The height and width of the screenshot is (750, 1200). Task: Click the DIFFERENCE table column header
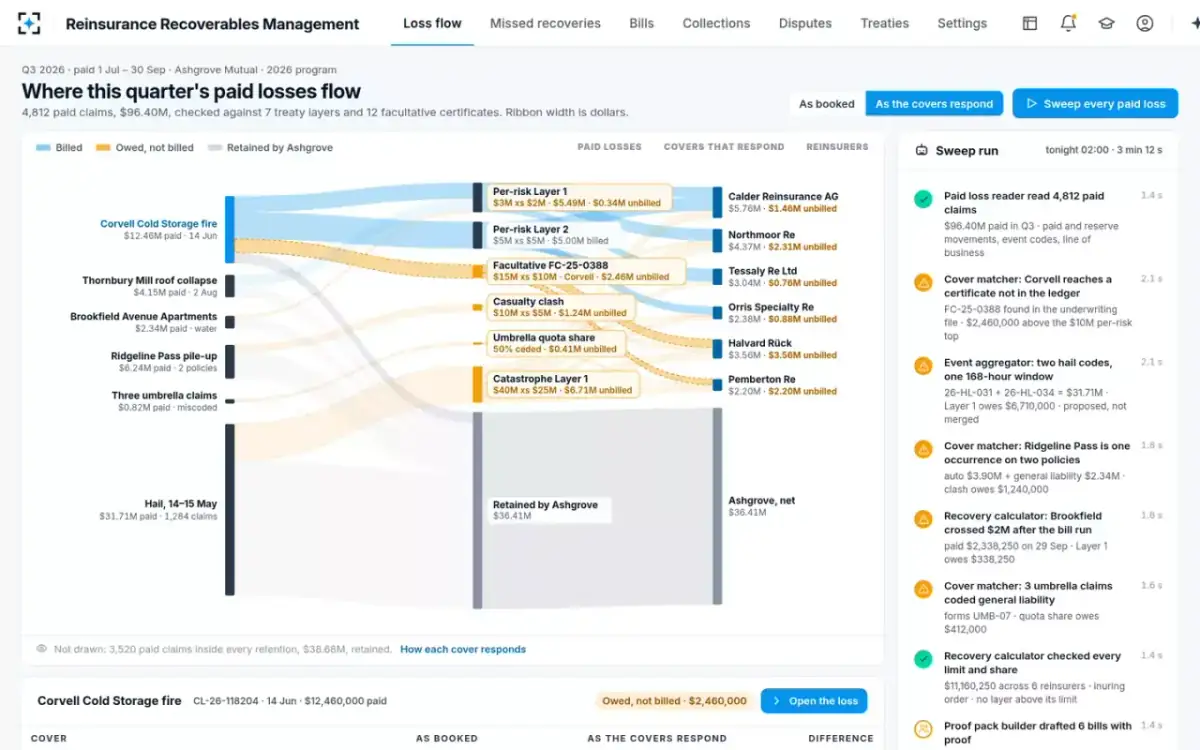[841, 738]
